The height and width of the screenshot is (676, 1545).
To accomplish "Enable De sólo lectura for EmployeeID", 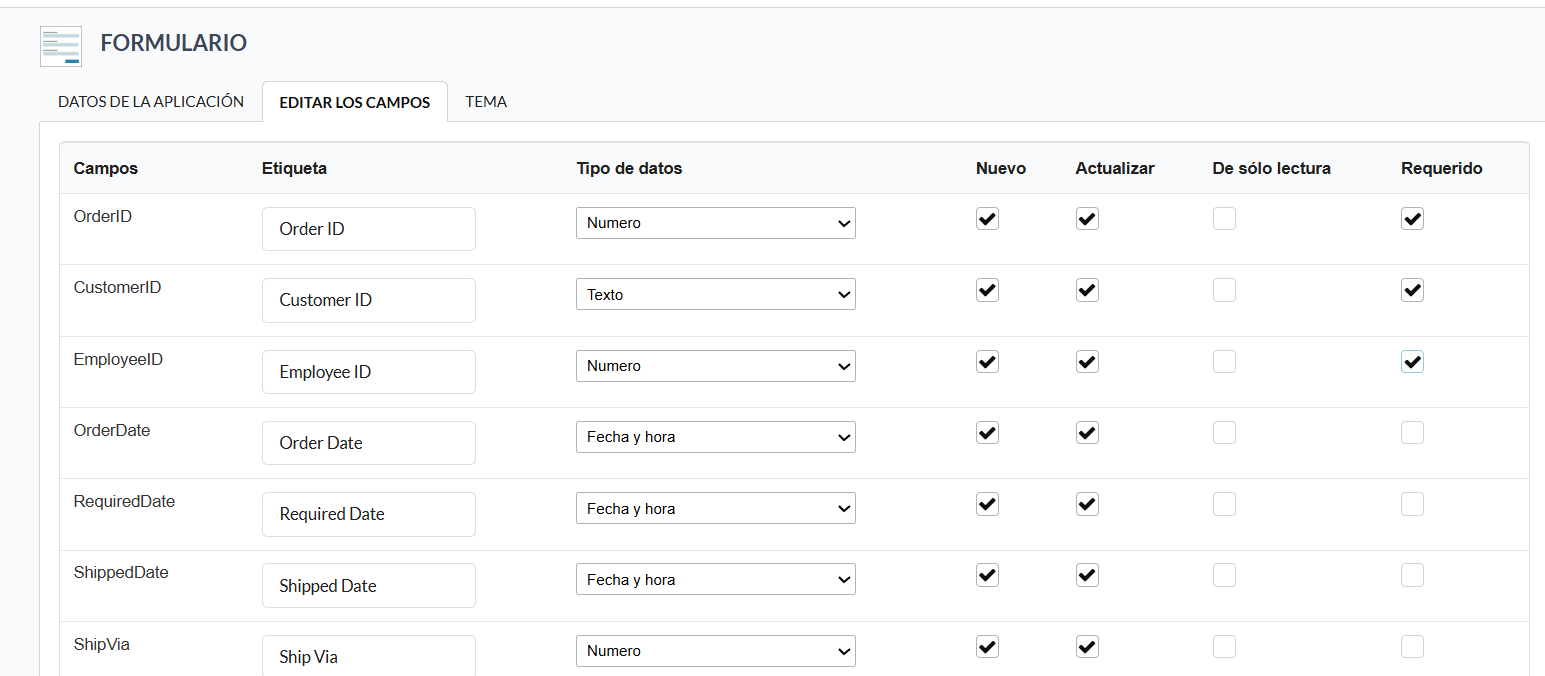I will [1224, 361].
